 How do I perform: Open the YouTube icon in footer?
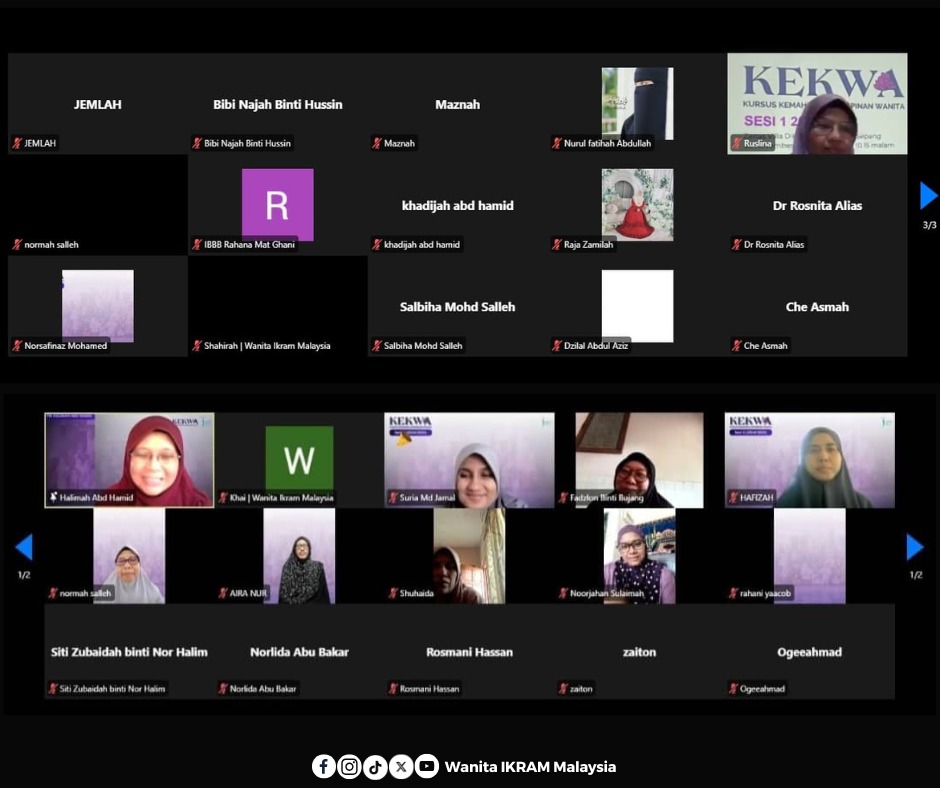click(427, 766)
